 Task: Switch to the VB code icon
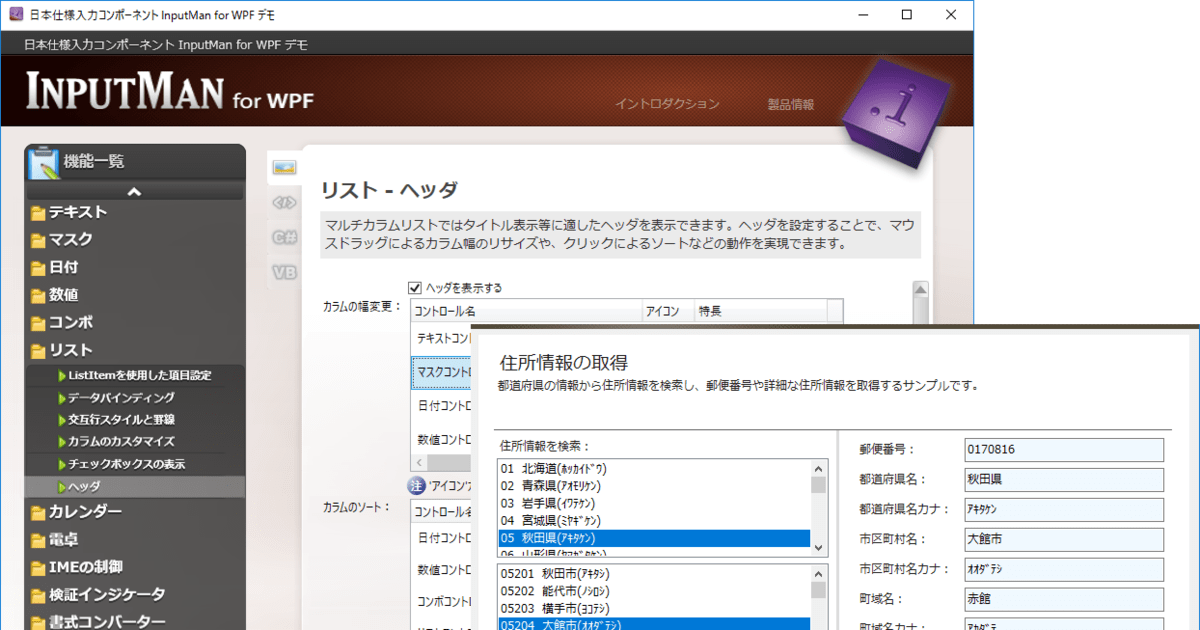pyautogui.click(x=284, y=272)
